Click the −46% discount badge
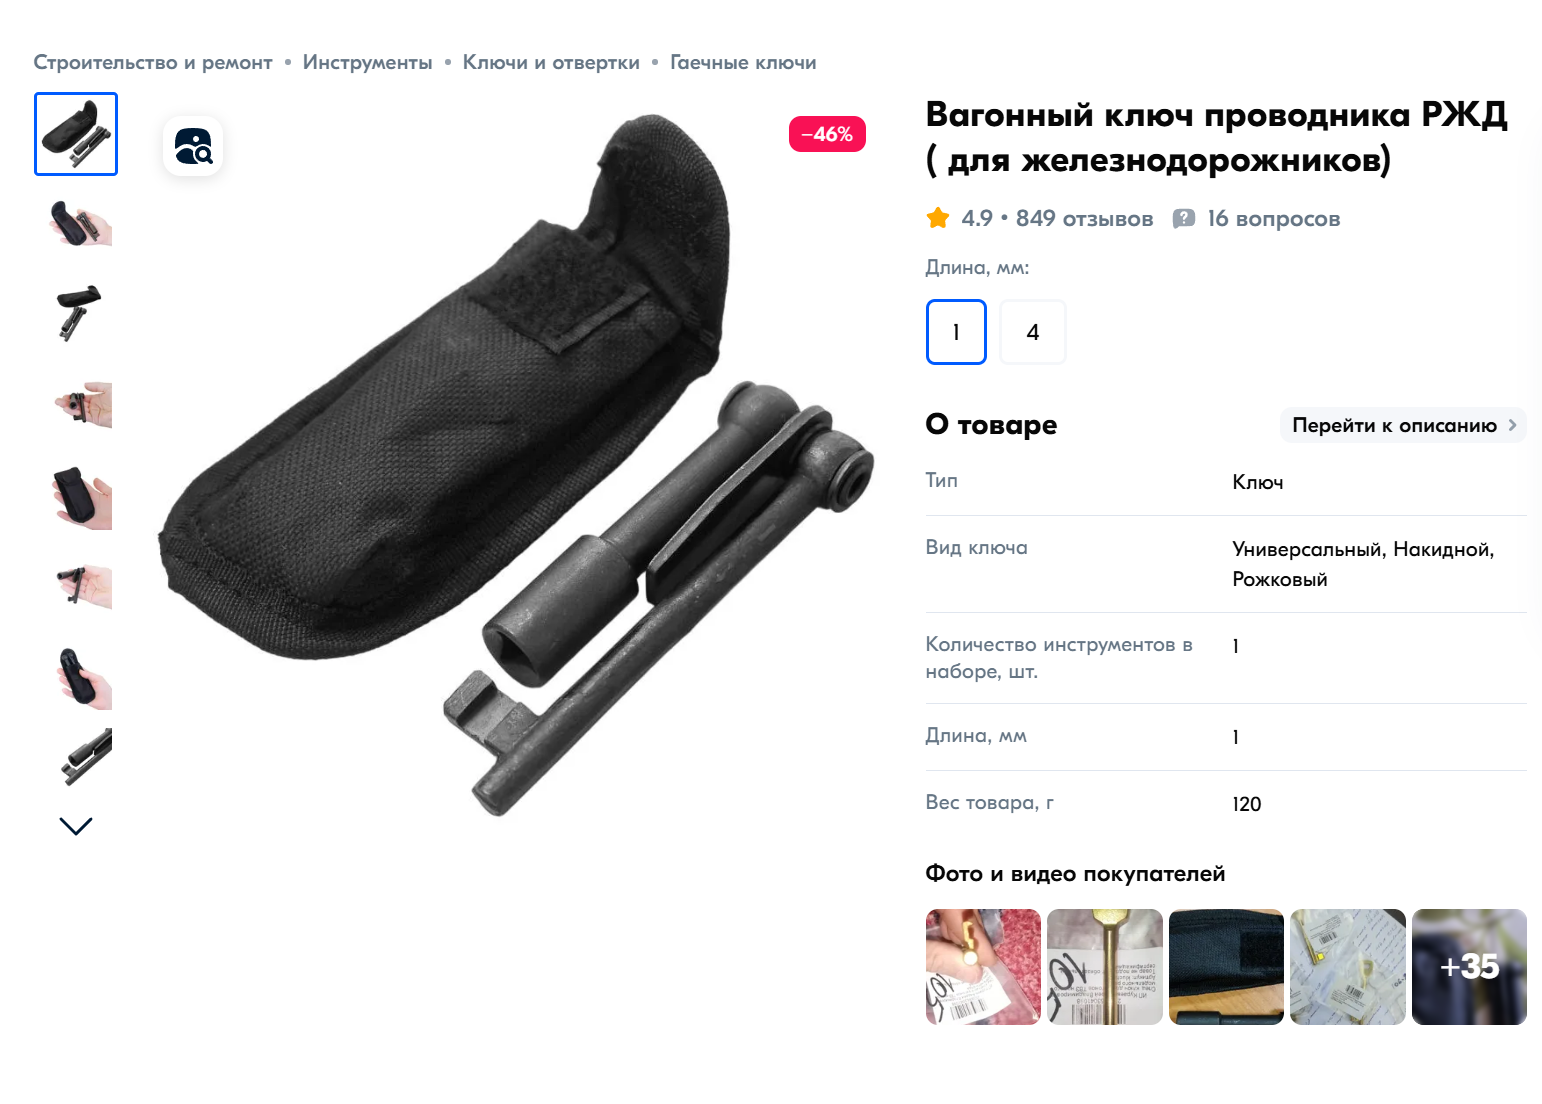The height and width of the screenshot is (1104, 1542). [x=827, y=134]
